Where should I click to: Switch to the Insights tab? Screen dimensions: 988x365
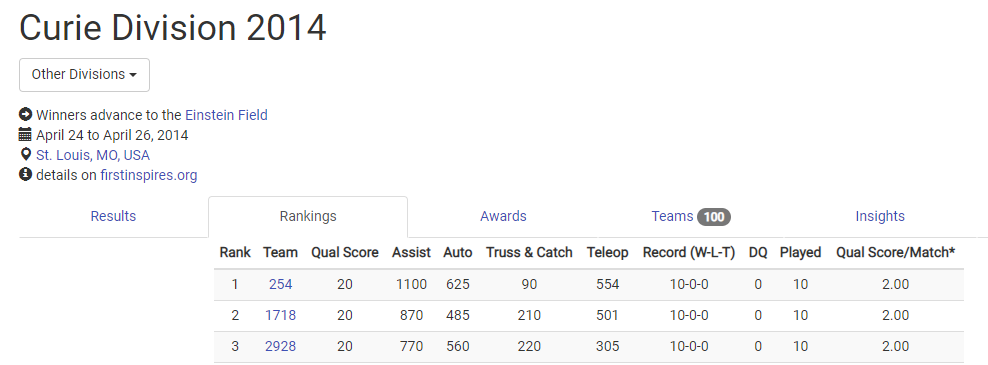[x=880, y=216]
